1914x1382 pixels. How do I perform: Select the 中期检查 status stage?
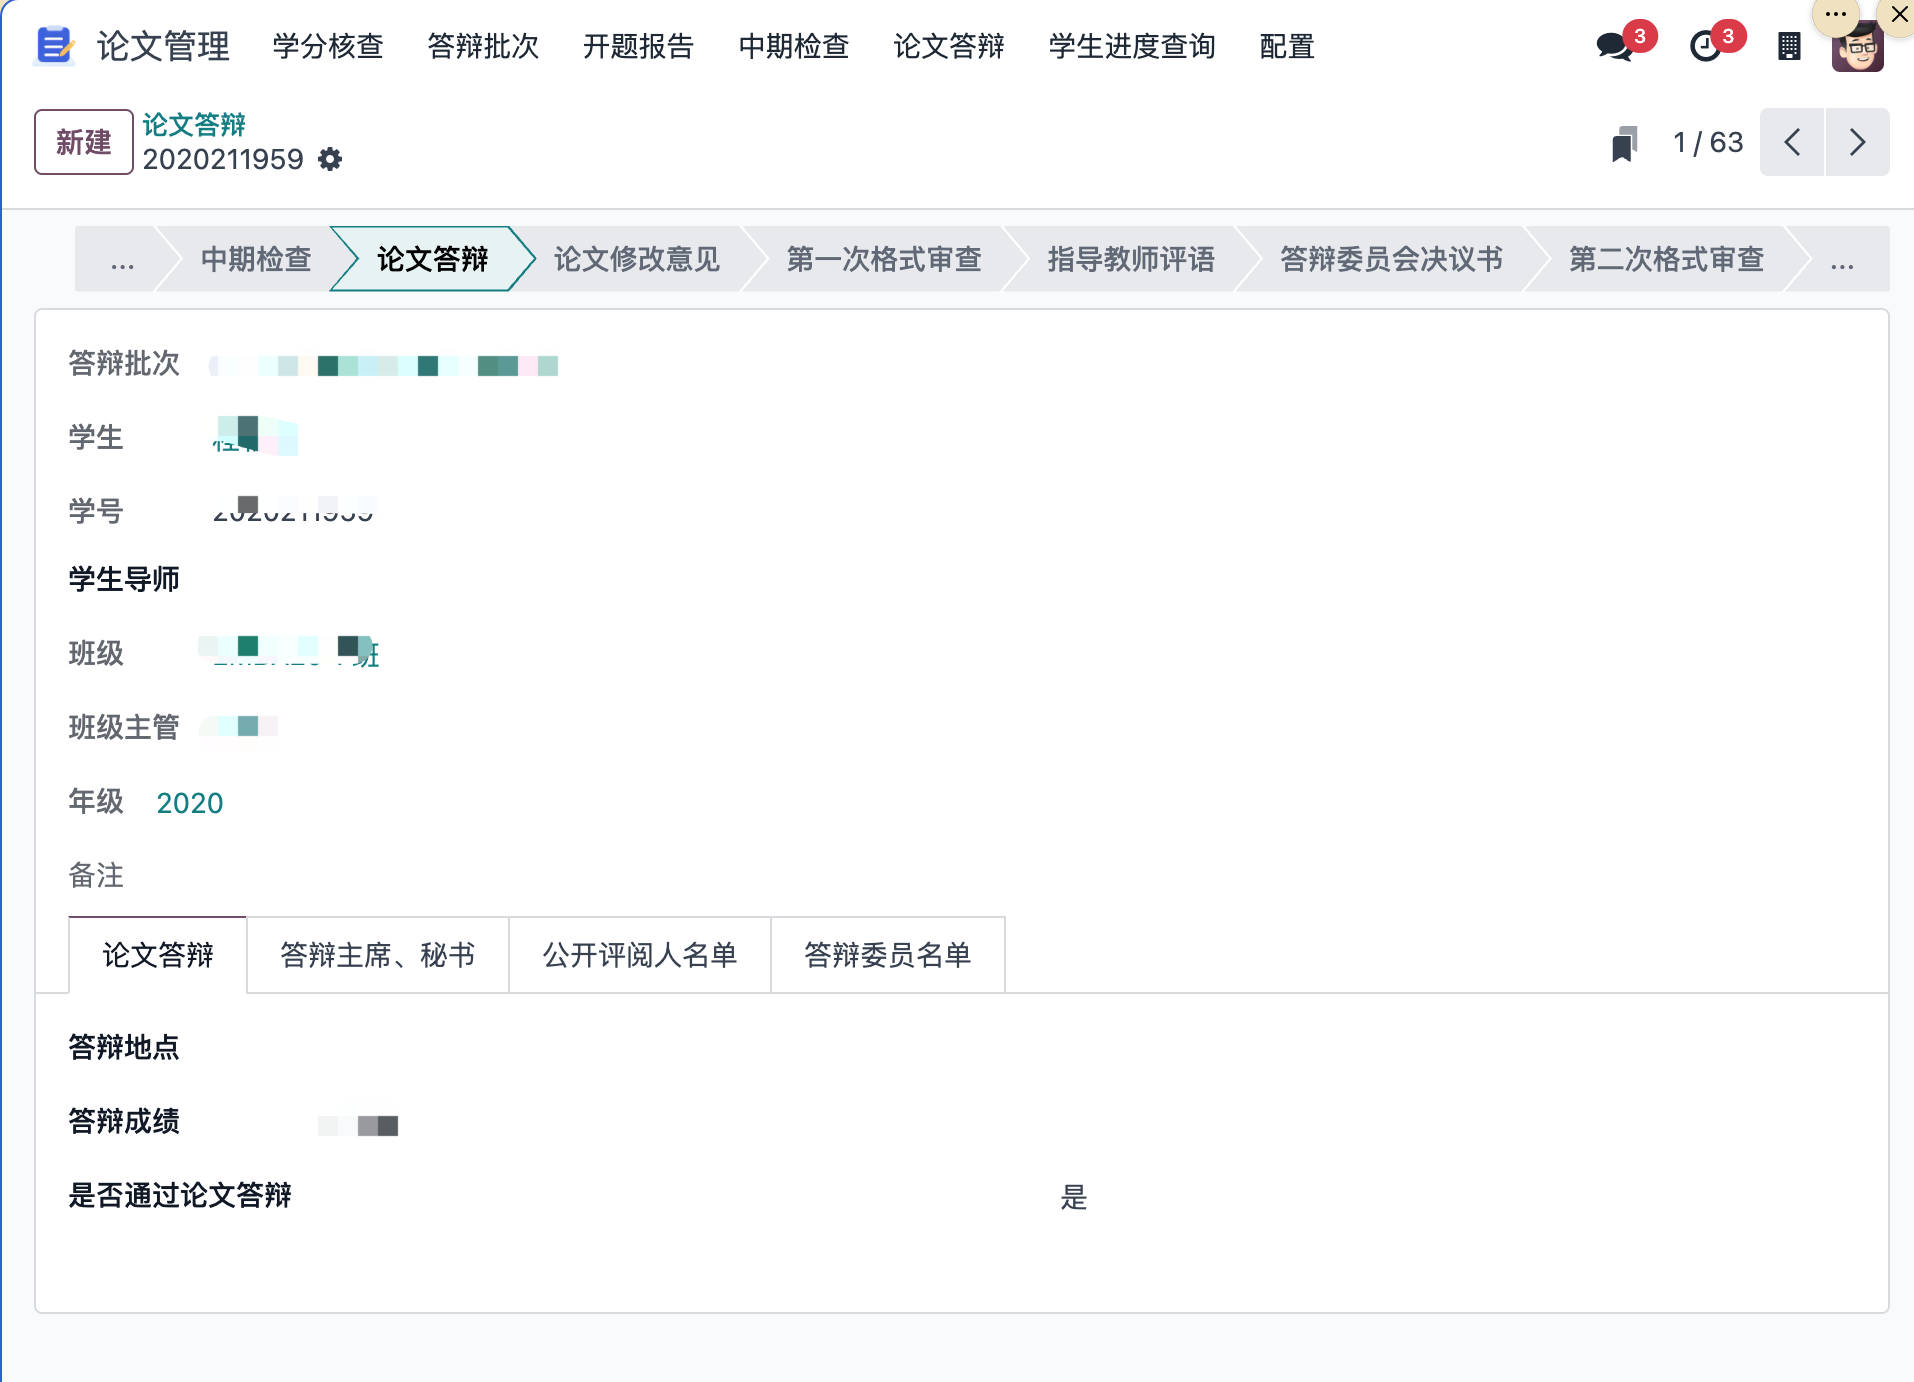point(256,260)
